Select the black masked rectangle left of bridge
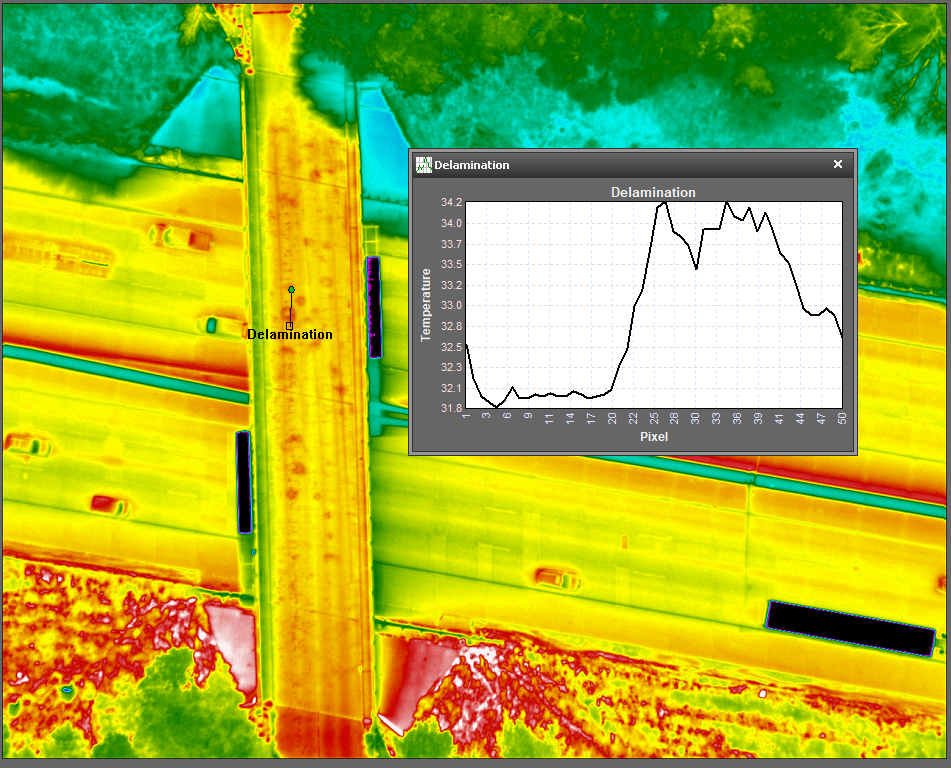Viewport: 951px width, 768px height. pyautogui.click(x=243, y=482)
